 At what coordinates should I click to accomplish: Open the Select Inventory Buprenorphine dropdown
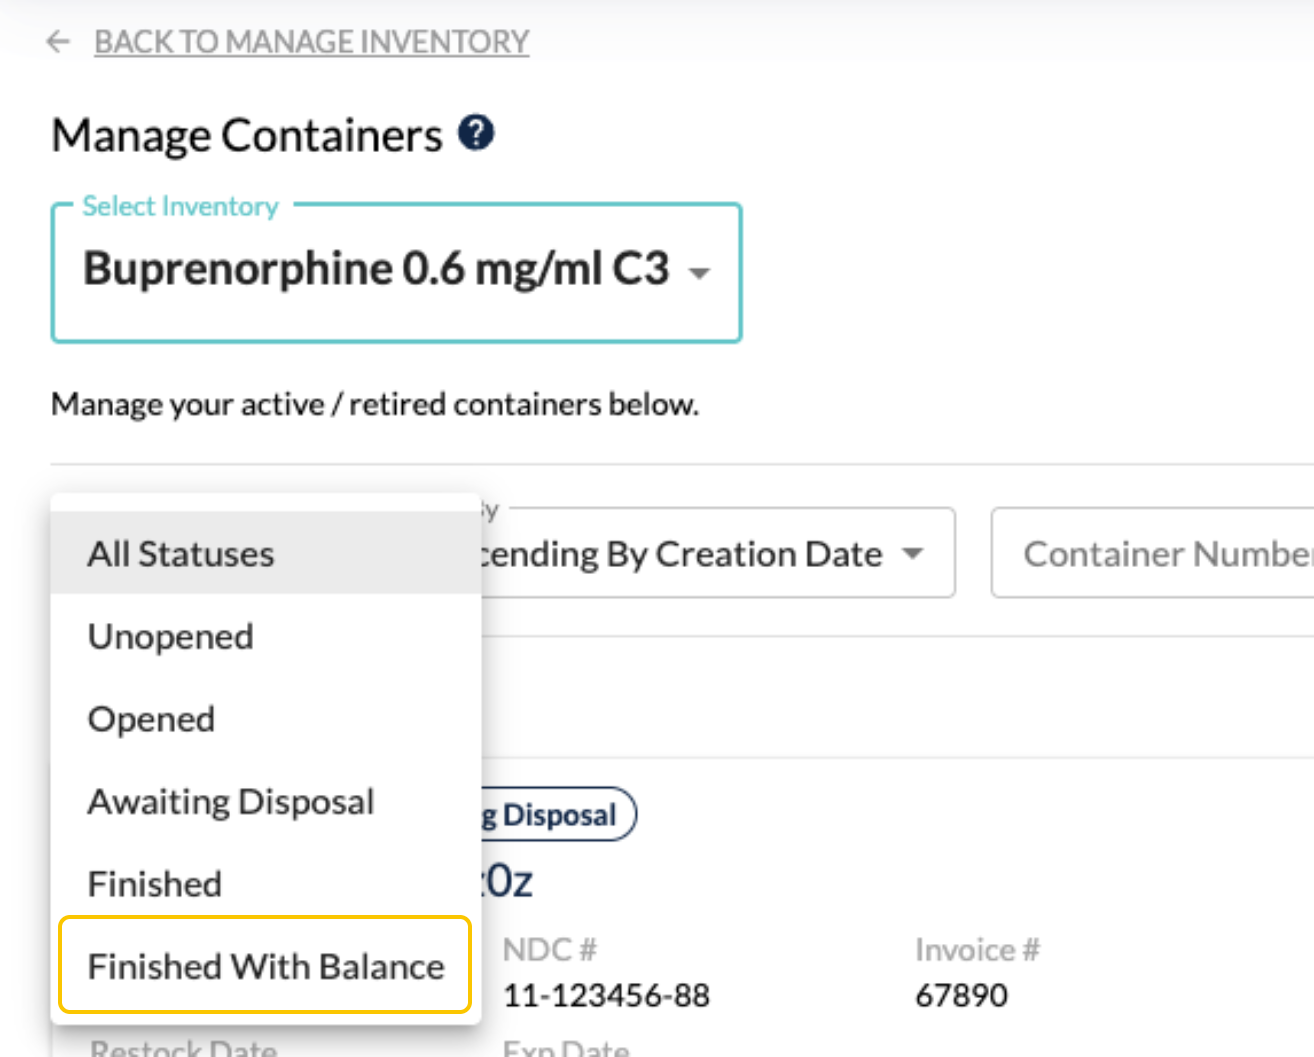tap(376, 269)
